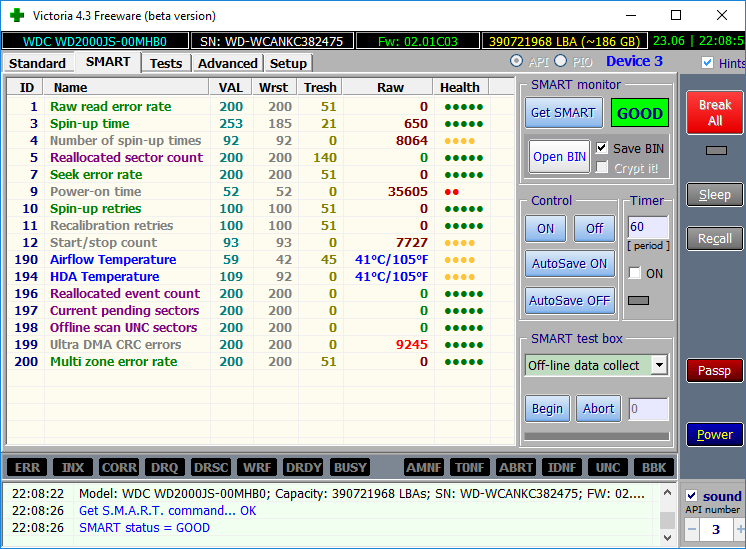
Task: Click the Recall button
Action: pyautogui.click(x=715, y=238)
